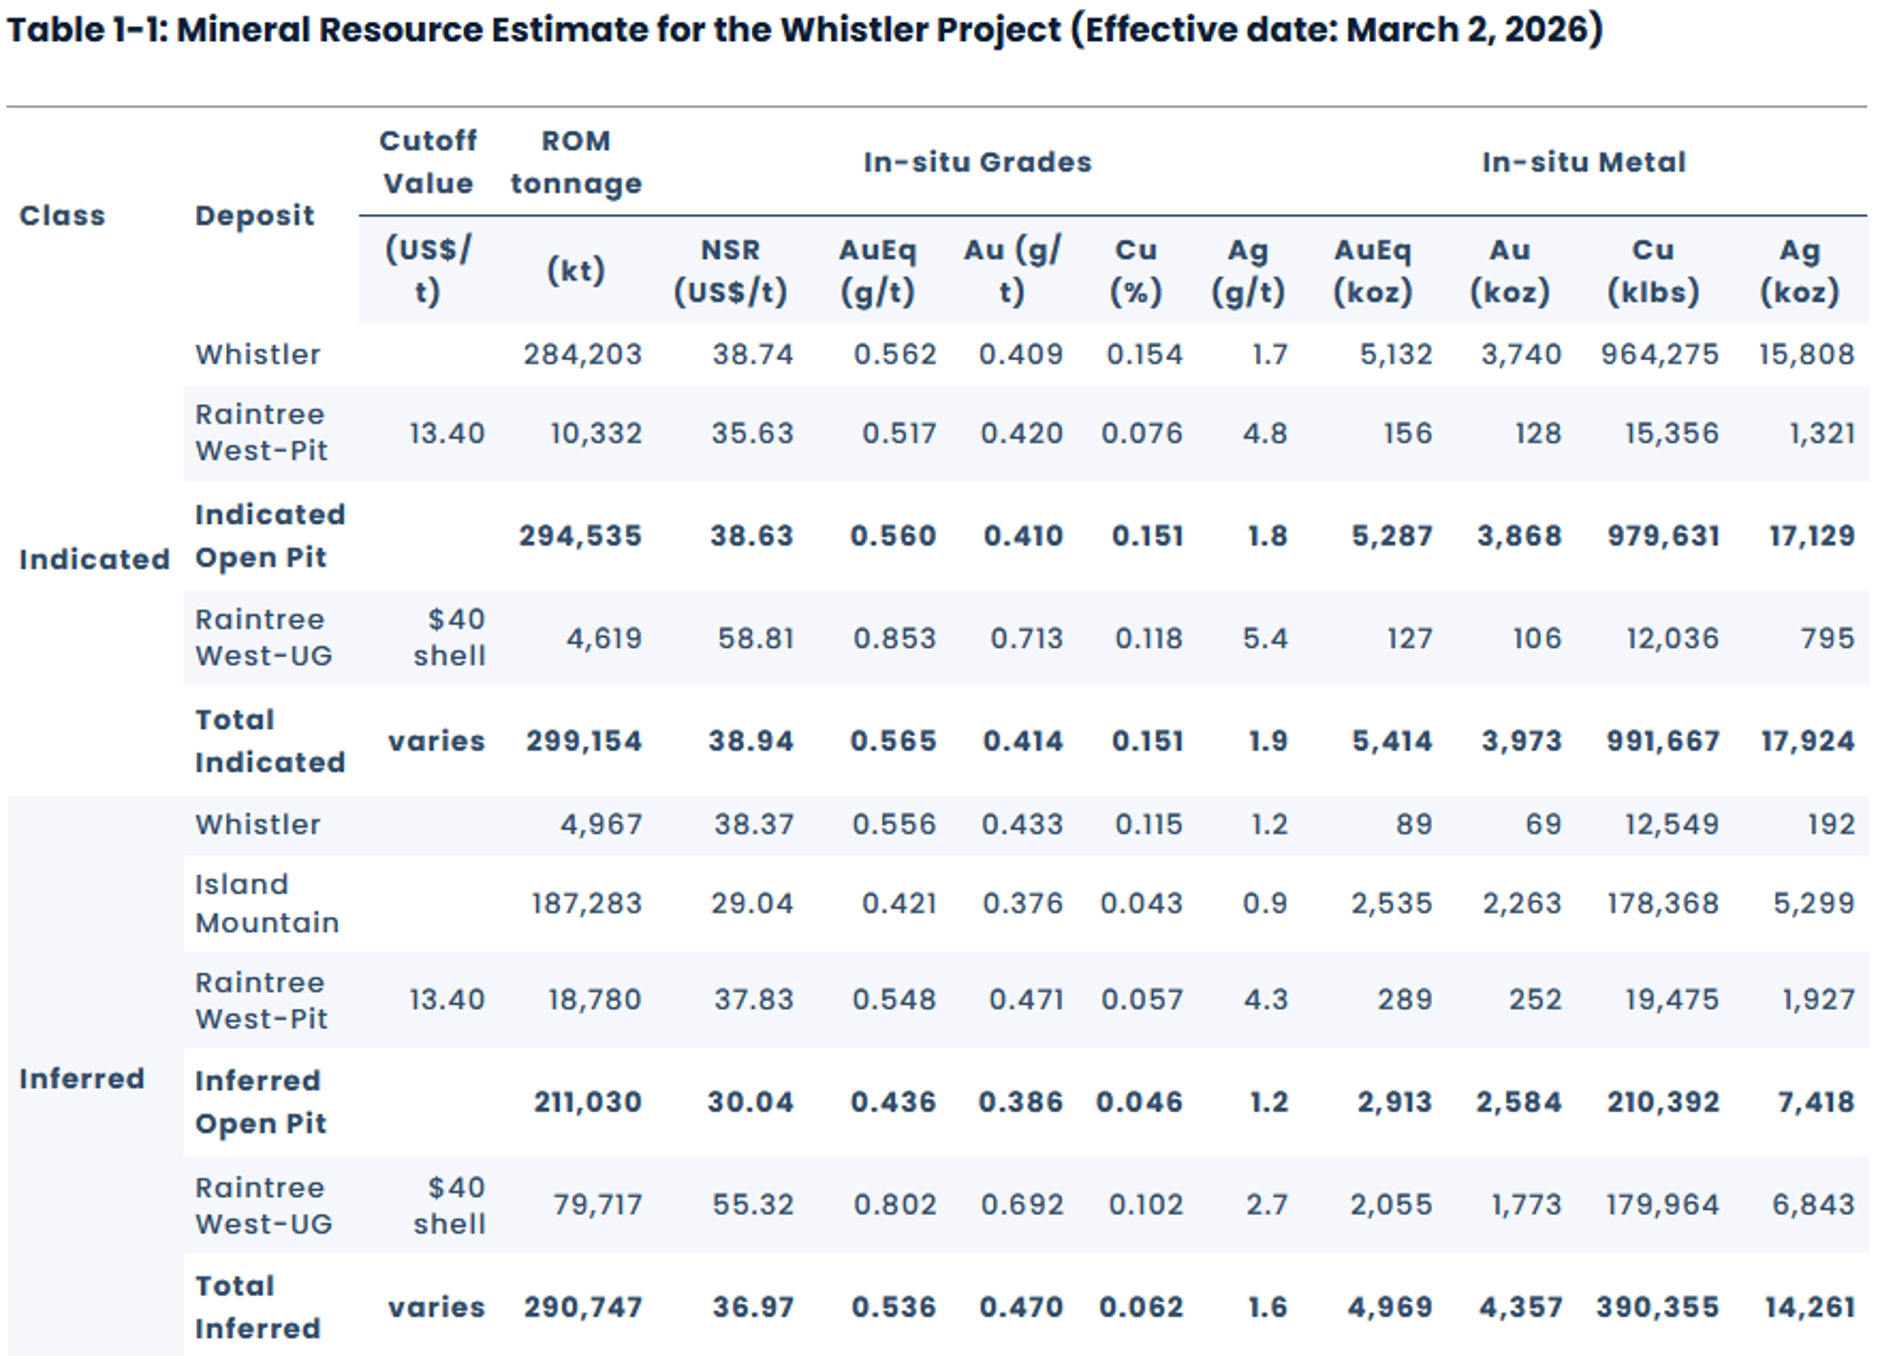Click the Indicated class label
Viewport: 1878px width, 1356px height.
pos(94,559)
